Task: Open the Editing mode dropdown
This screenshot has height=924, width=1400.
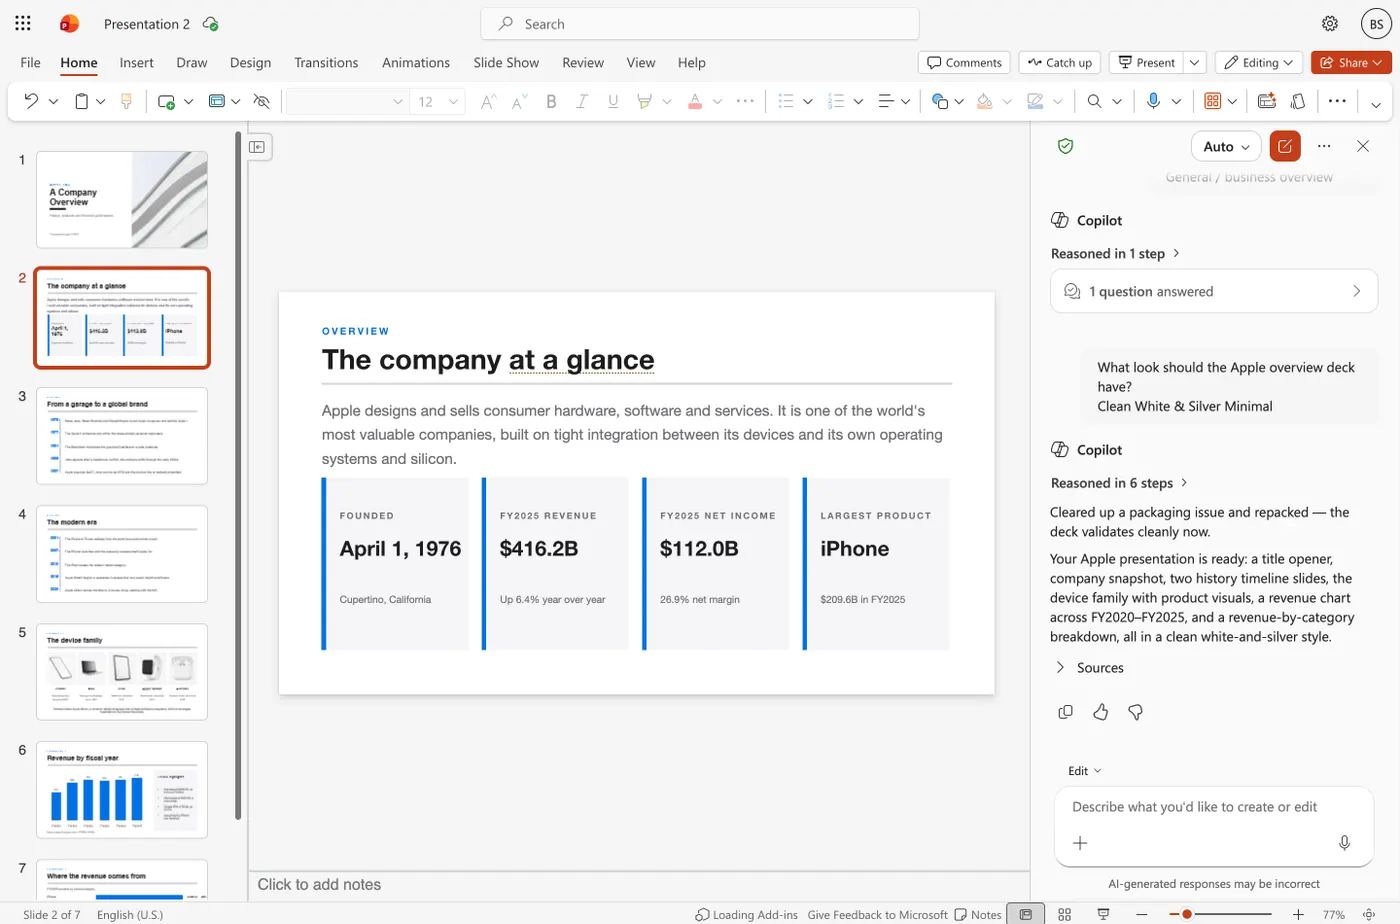Action: pyautogui.click(x=1259, y=62)
